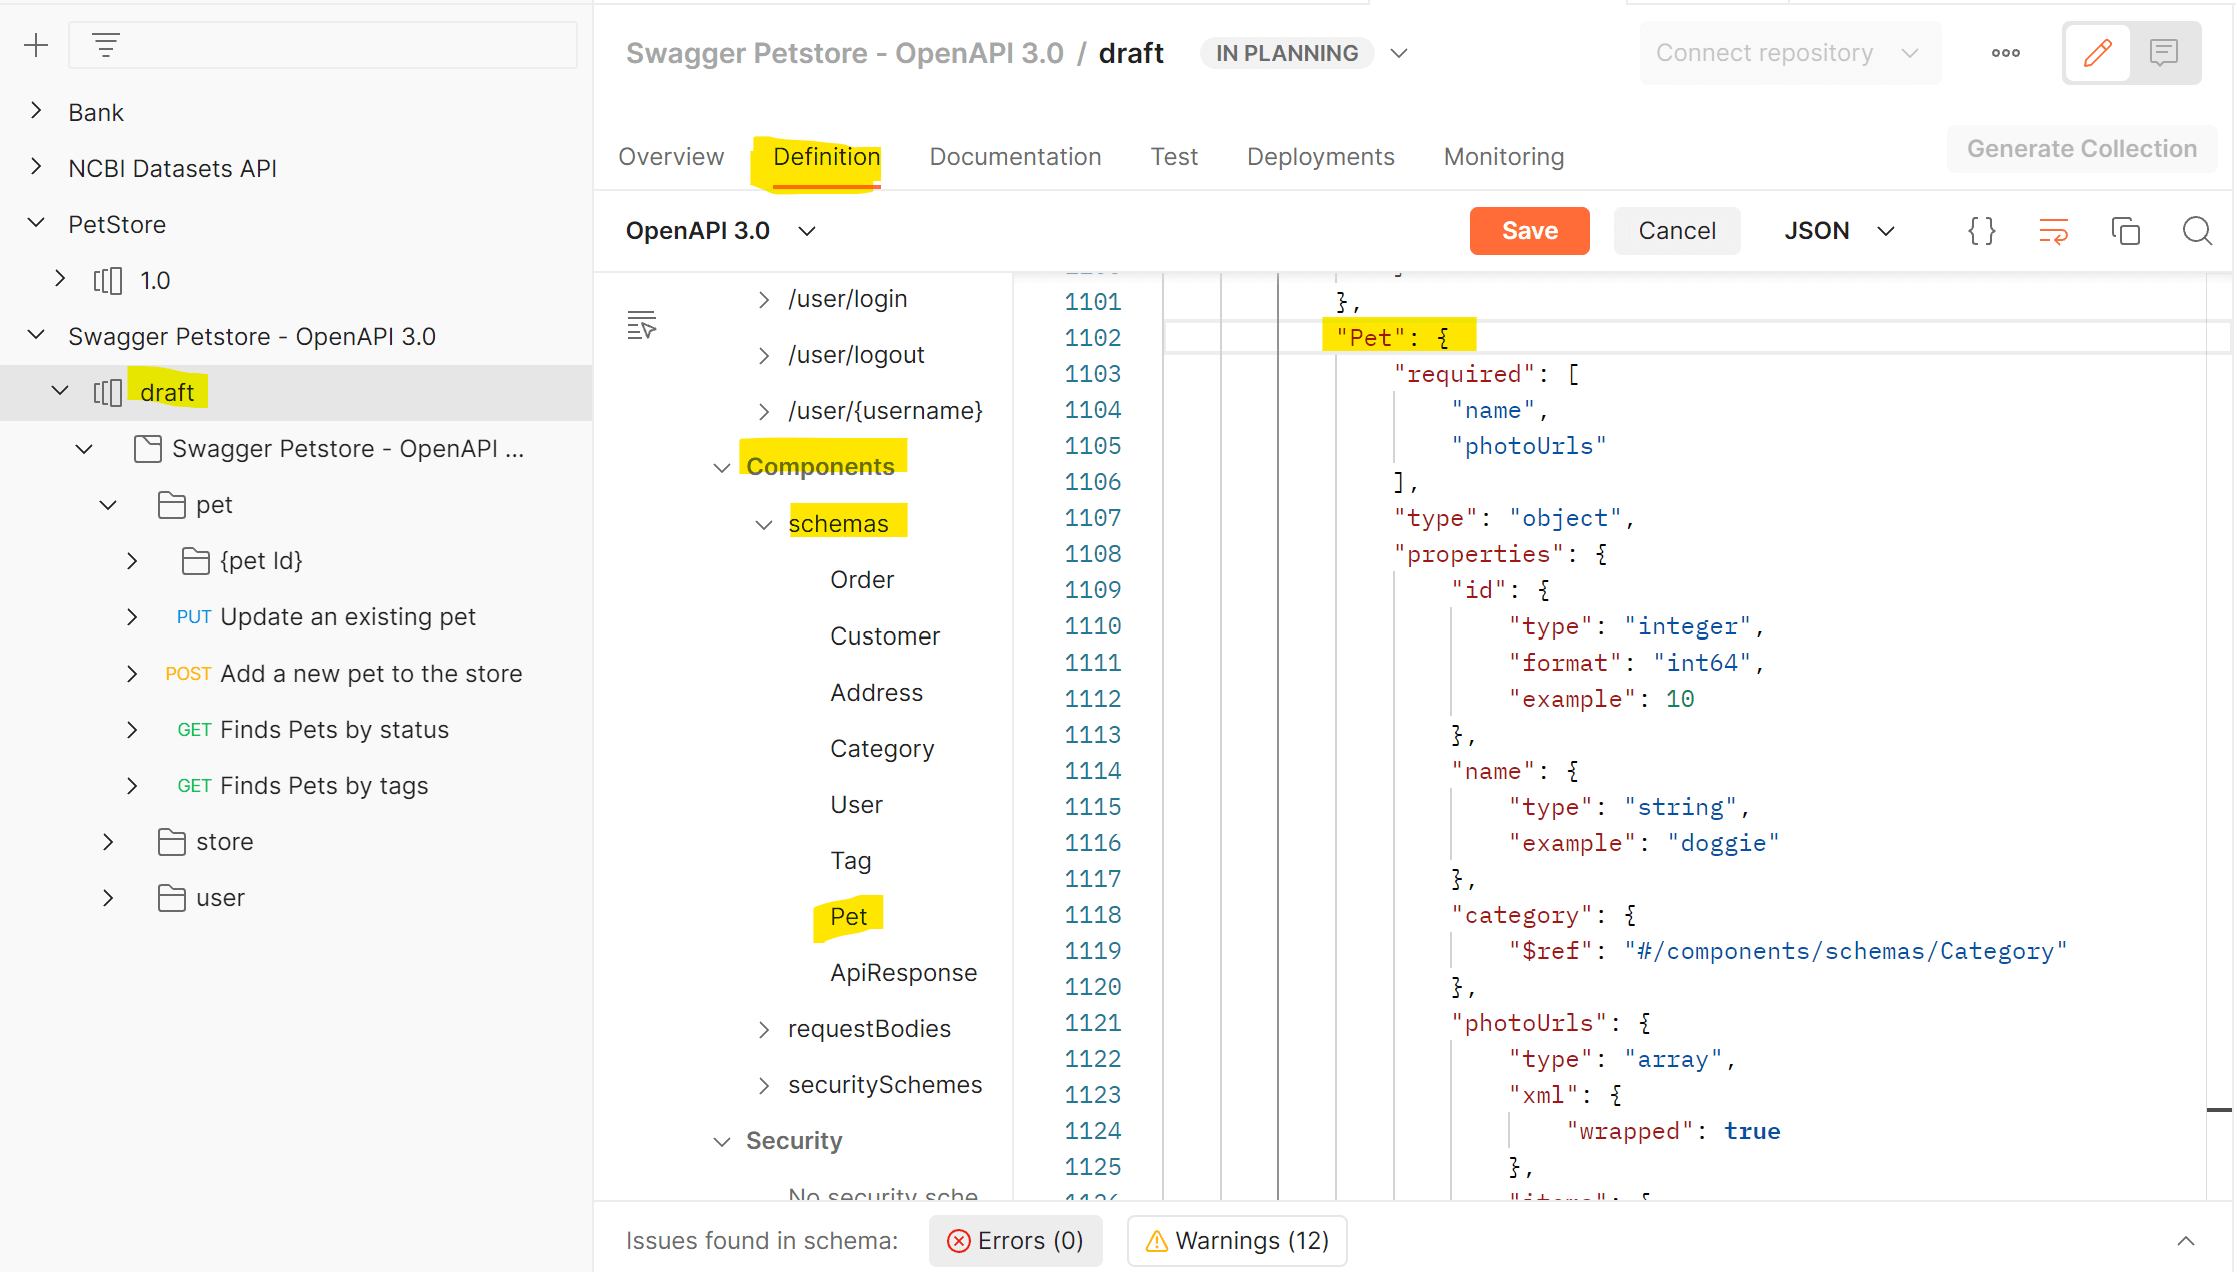Switch to the Documentation tab
The width and height of the screenshot is (2236, 1272).
pyautogui.click(x=1015, y=157)
